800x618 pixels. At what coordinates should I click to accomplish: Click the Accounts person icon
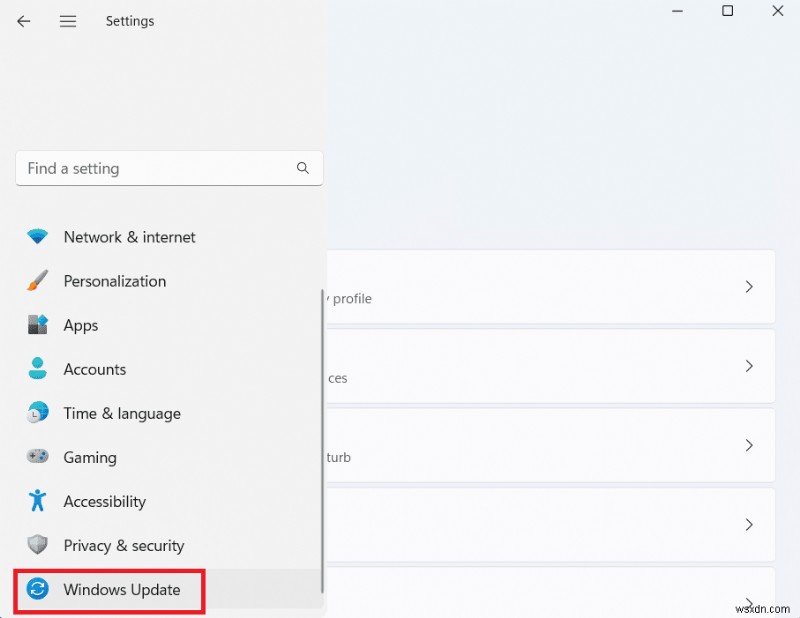[37, 368]
